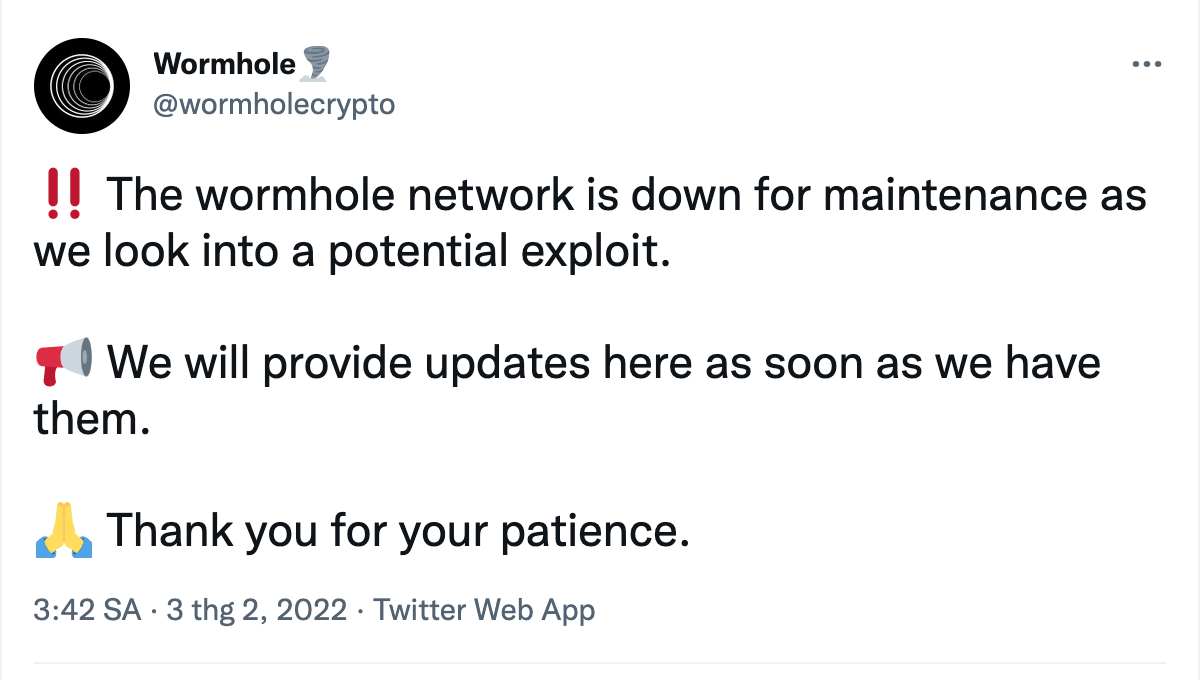Screen dimensions: 1200x680
Task: Click the word "them." in the tweet
Action: coord(91,418)
